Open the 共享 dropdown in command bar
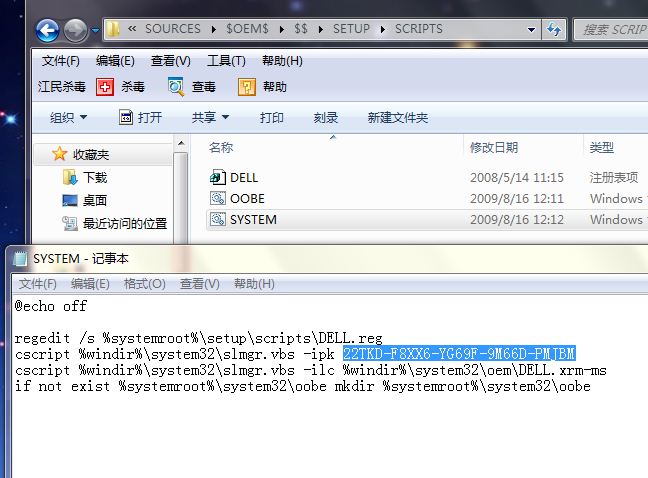648x478 pixels. 210,117
